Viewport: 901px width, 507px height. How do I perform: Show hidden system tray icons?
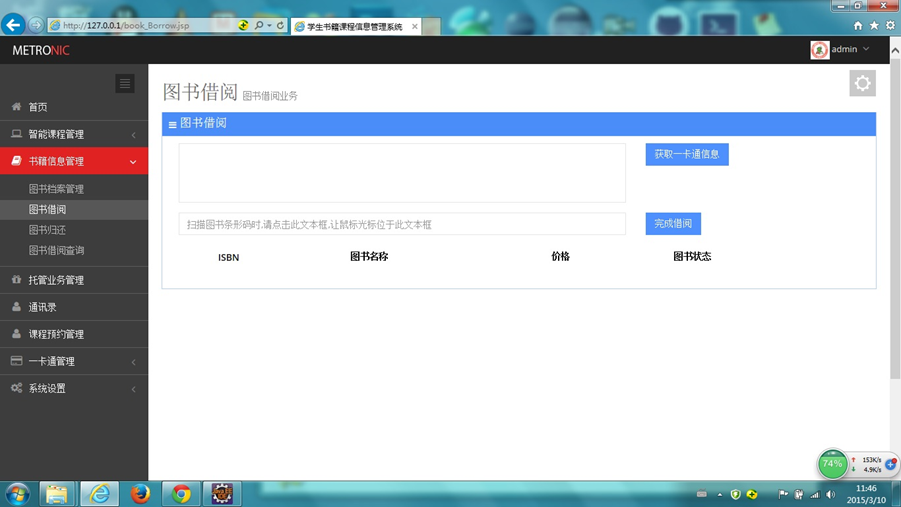pyautogui.click(x=719, y=494)
